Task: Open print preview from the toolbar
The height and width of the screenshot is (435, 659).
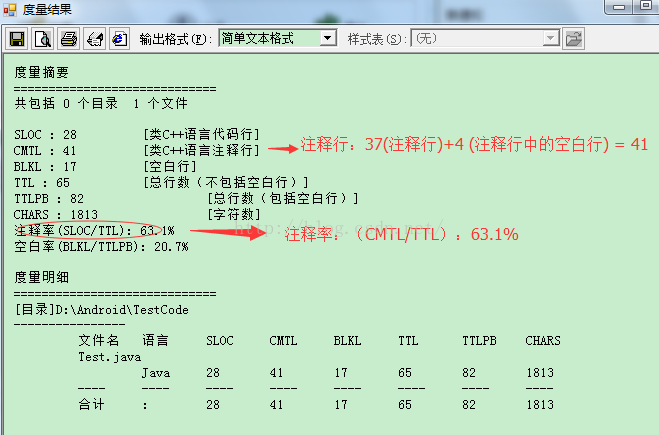Action: coord(42,39)
